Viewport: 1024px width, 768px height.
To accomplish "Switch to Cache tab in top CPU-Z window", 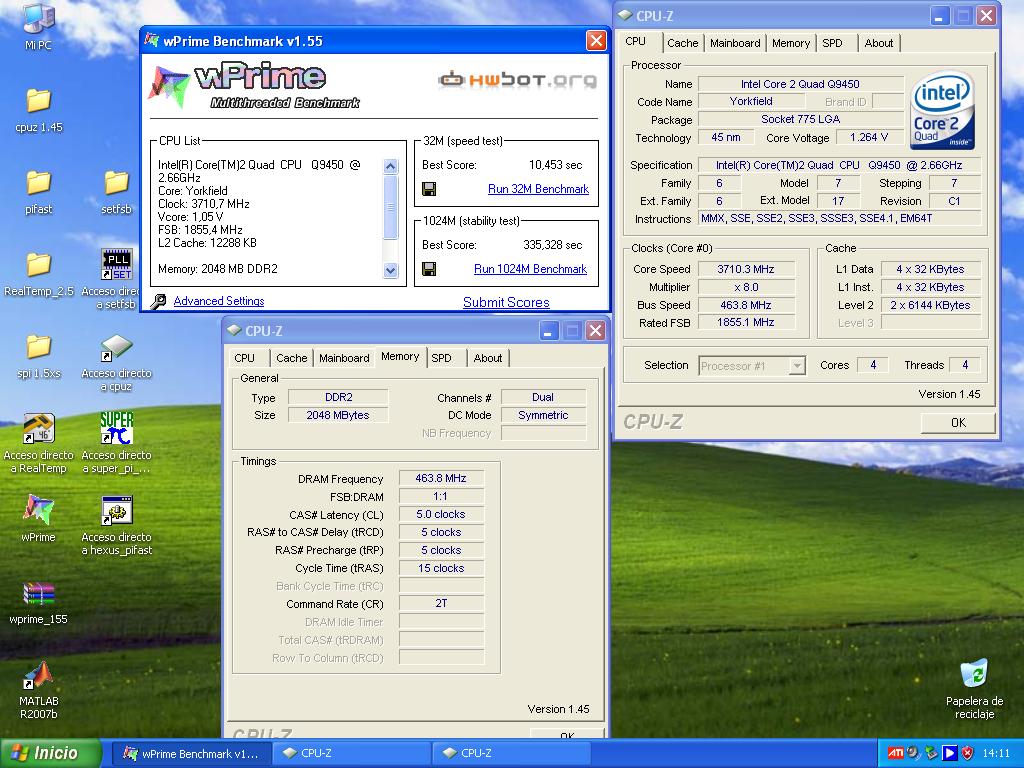I will [682, 43].
